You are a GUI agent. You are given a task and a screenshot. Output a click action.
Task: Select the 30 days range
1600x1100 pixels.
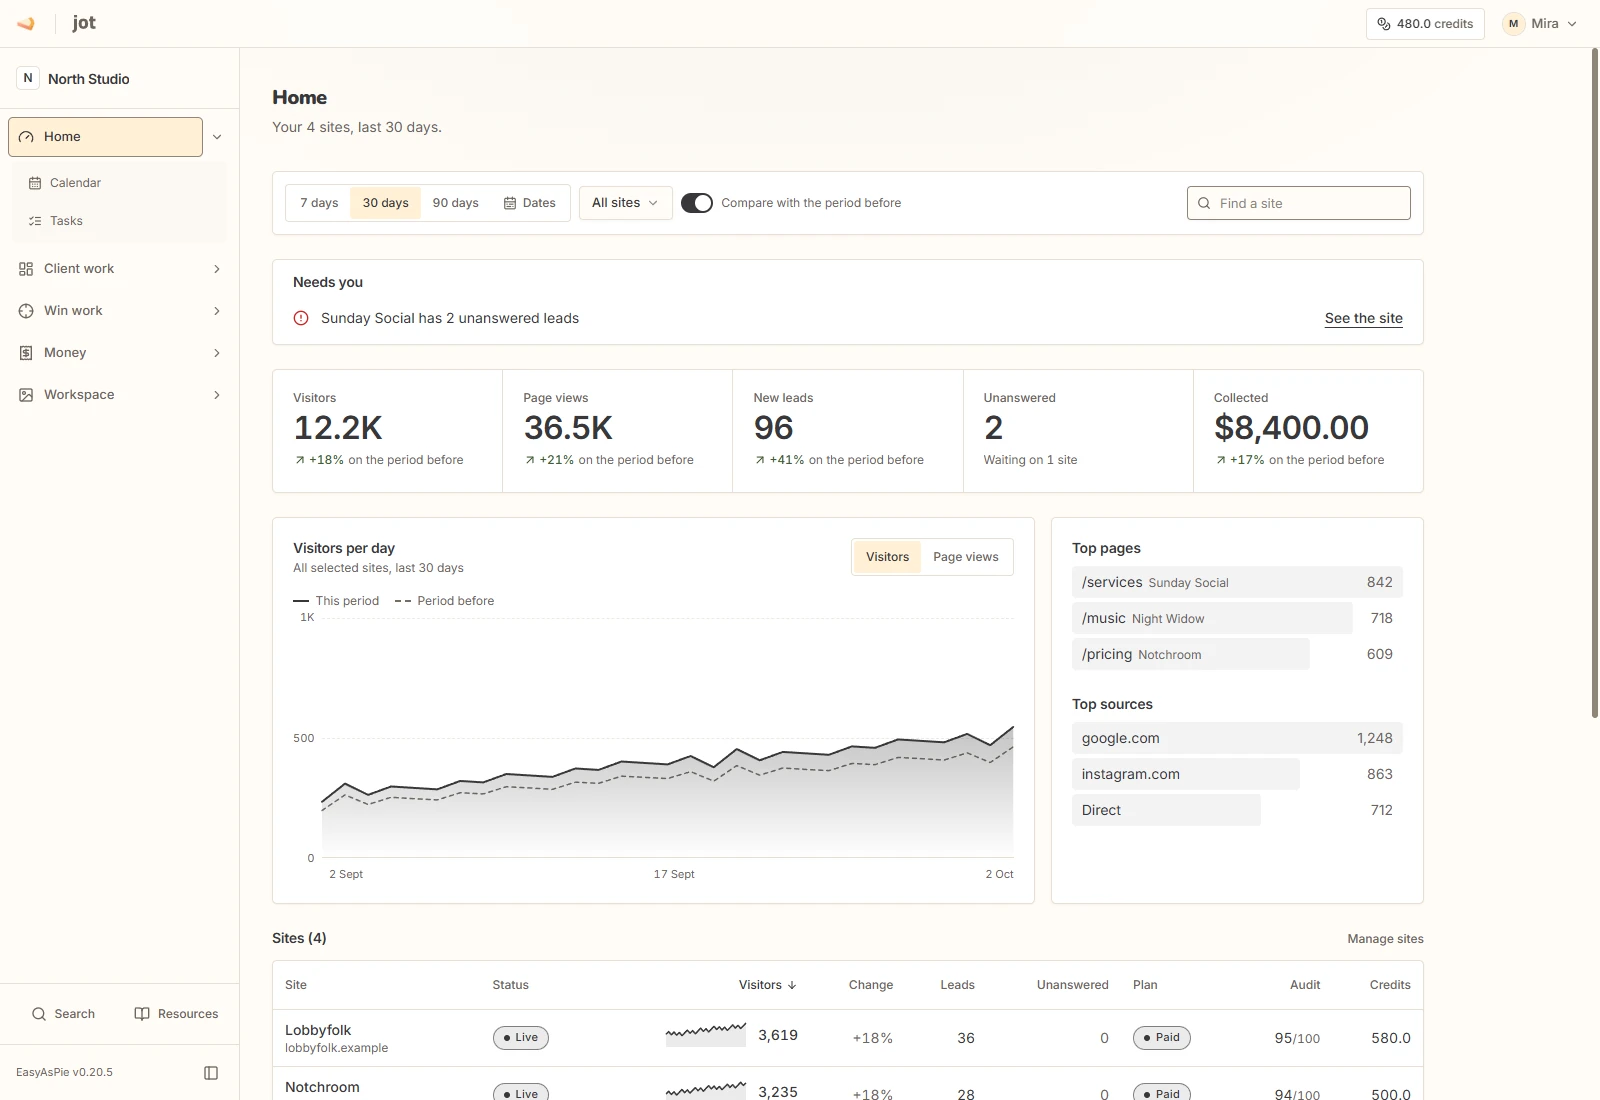tap(386, 203)
